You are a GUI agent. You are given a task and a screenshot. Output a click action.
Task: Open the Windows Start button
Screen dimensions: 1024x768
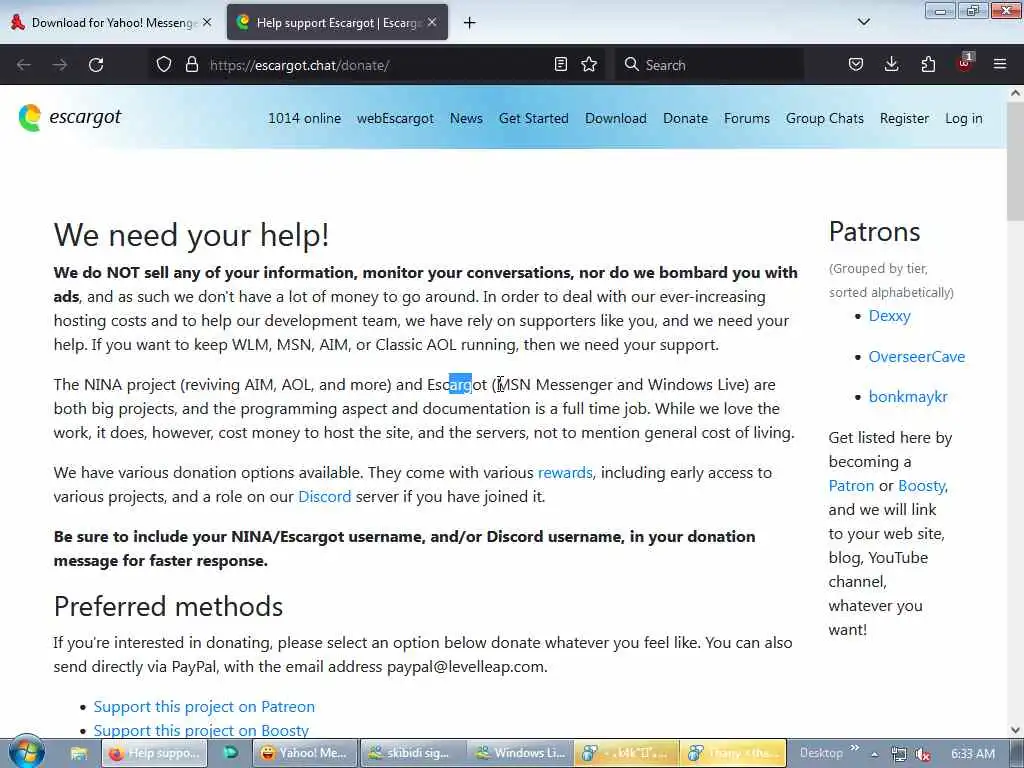[x=26, y=752]
